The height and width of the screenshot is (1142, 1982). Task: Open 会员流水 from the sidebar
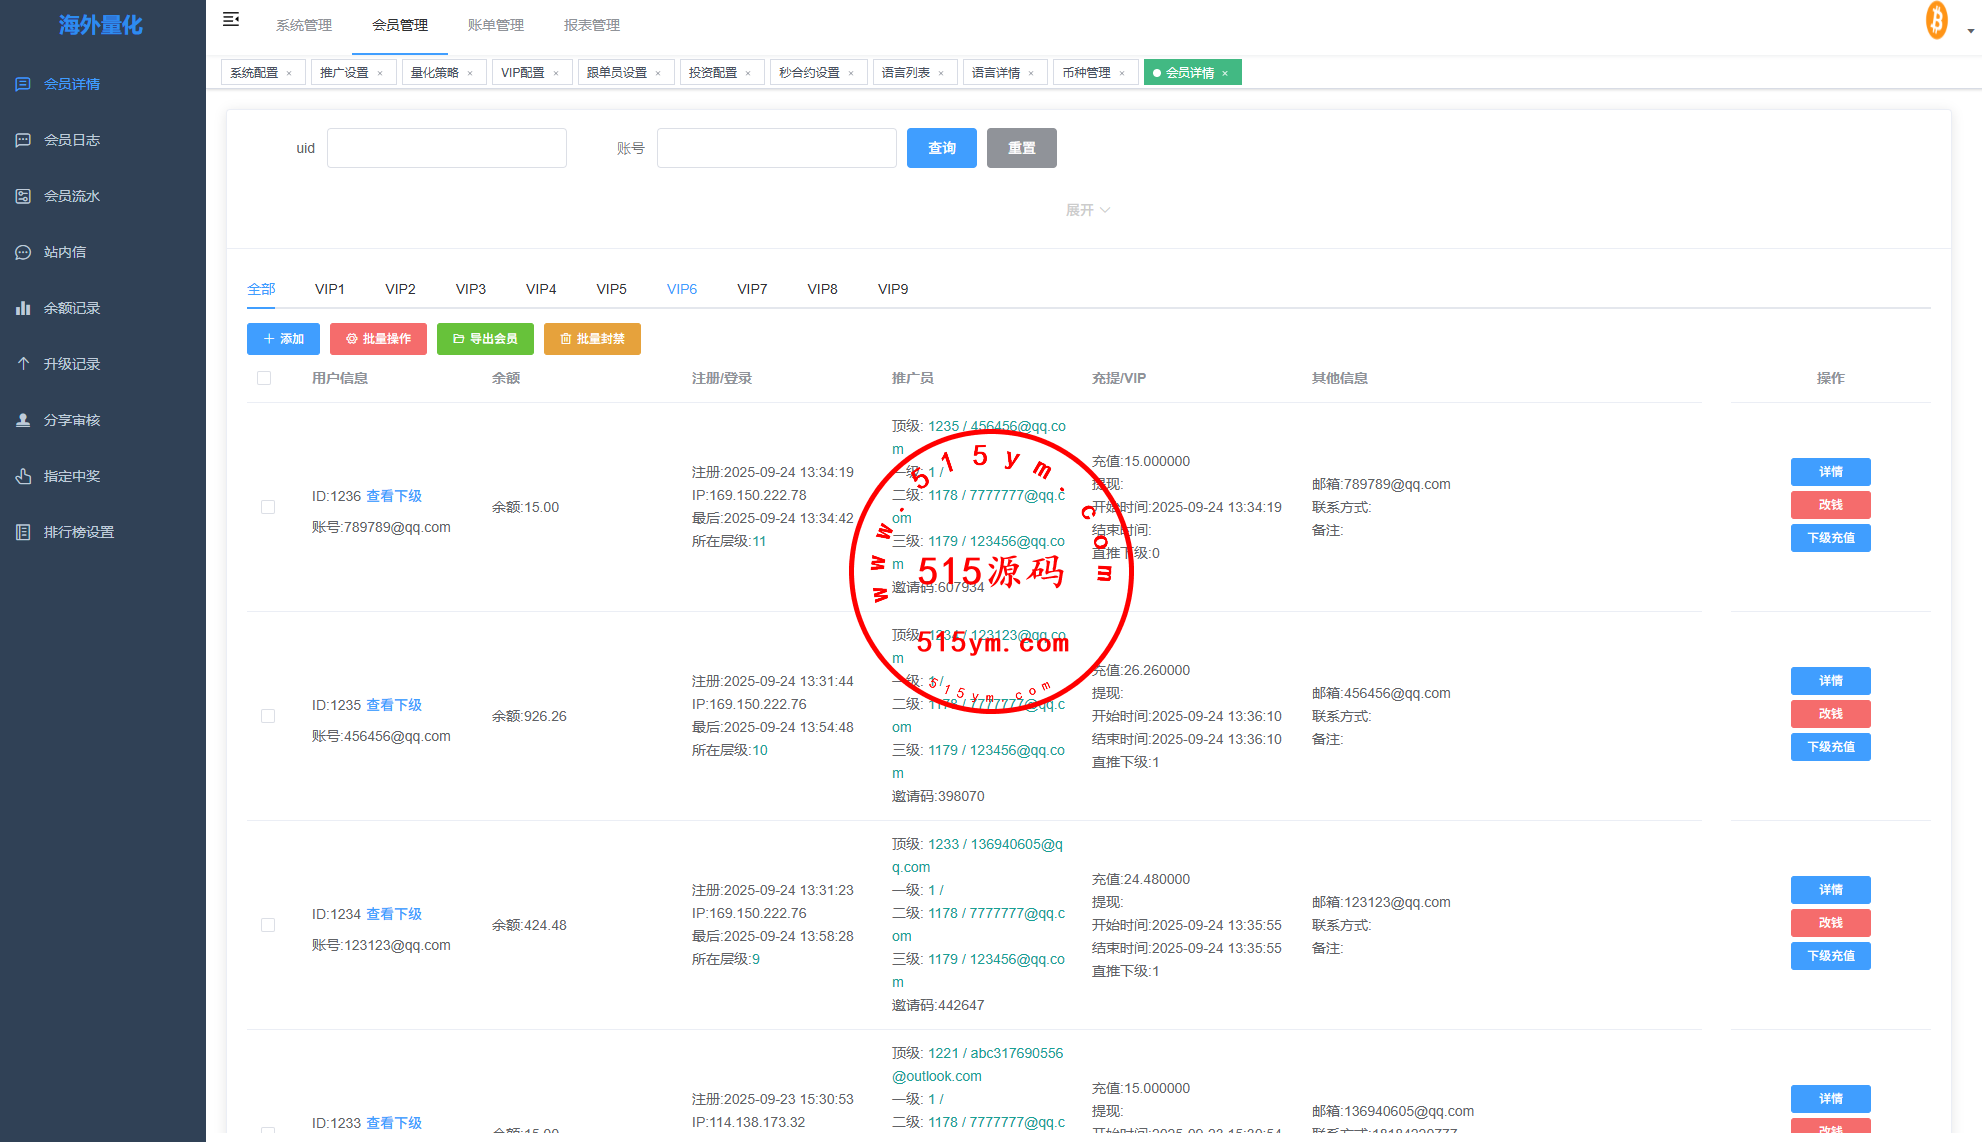[71, 196]
